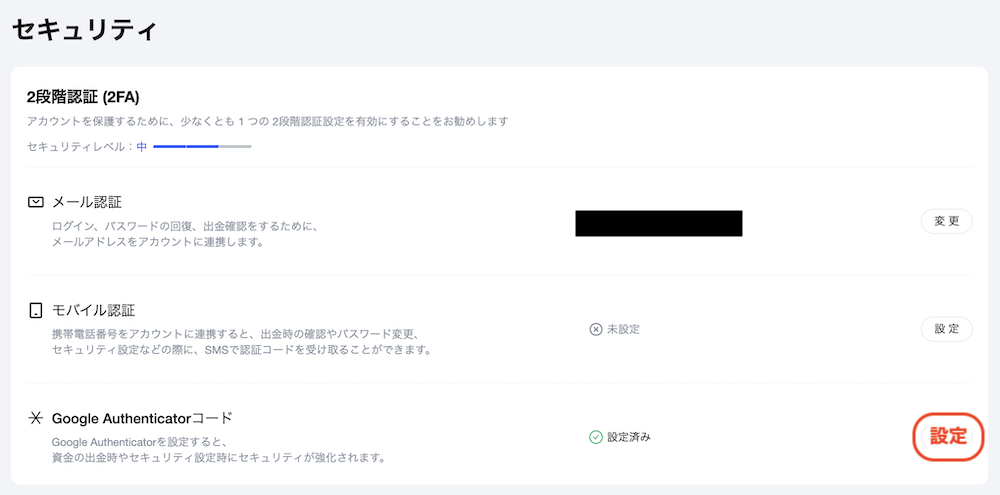
Task: Click the line ログイン、パスワードの回復、出金確認をするために
Action: (x=184, y=226)
